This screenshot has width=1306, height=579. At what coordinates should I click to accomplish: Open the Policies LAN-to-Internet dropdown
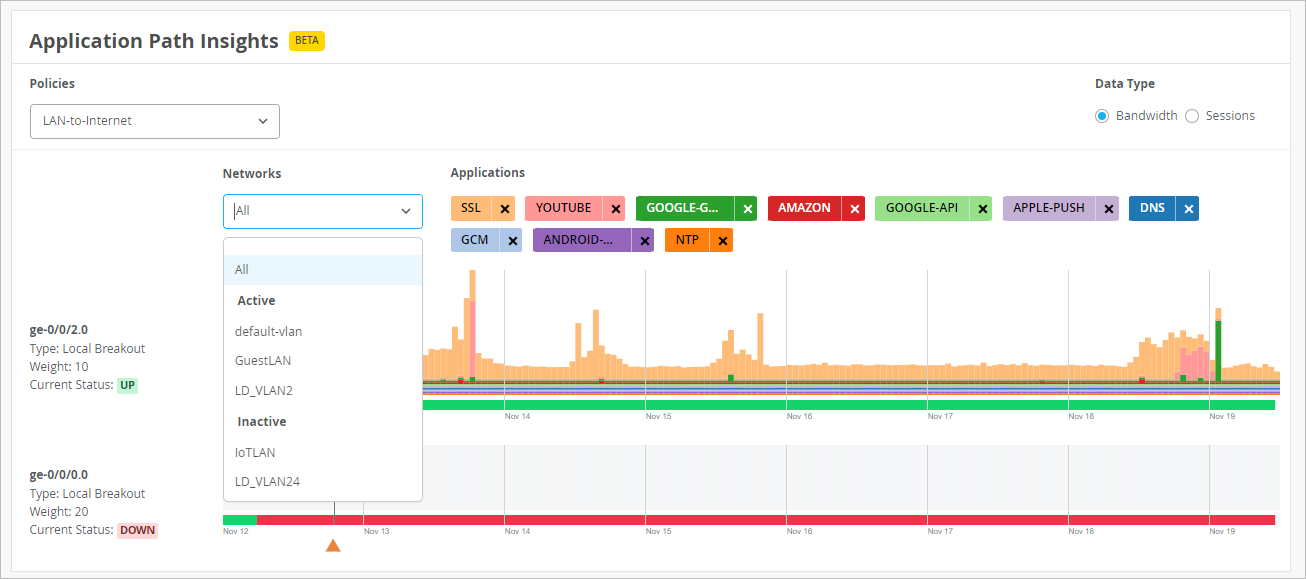[155, 121]
